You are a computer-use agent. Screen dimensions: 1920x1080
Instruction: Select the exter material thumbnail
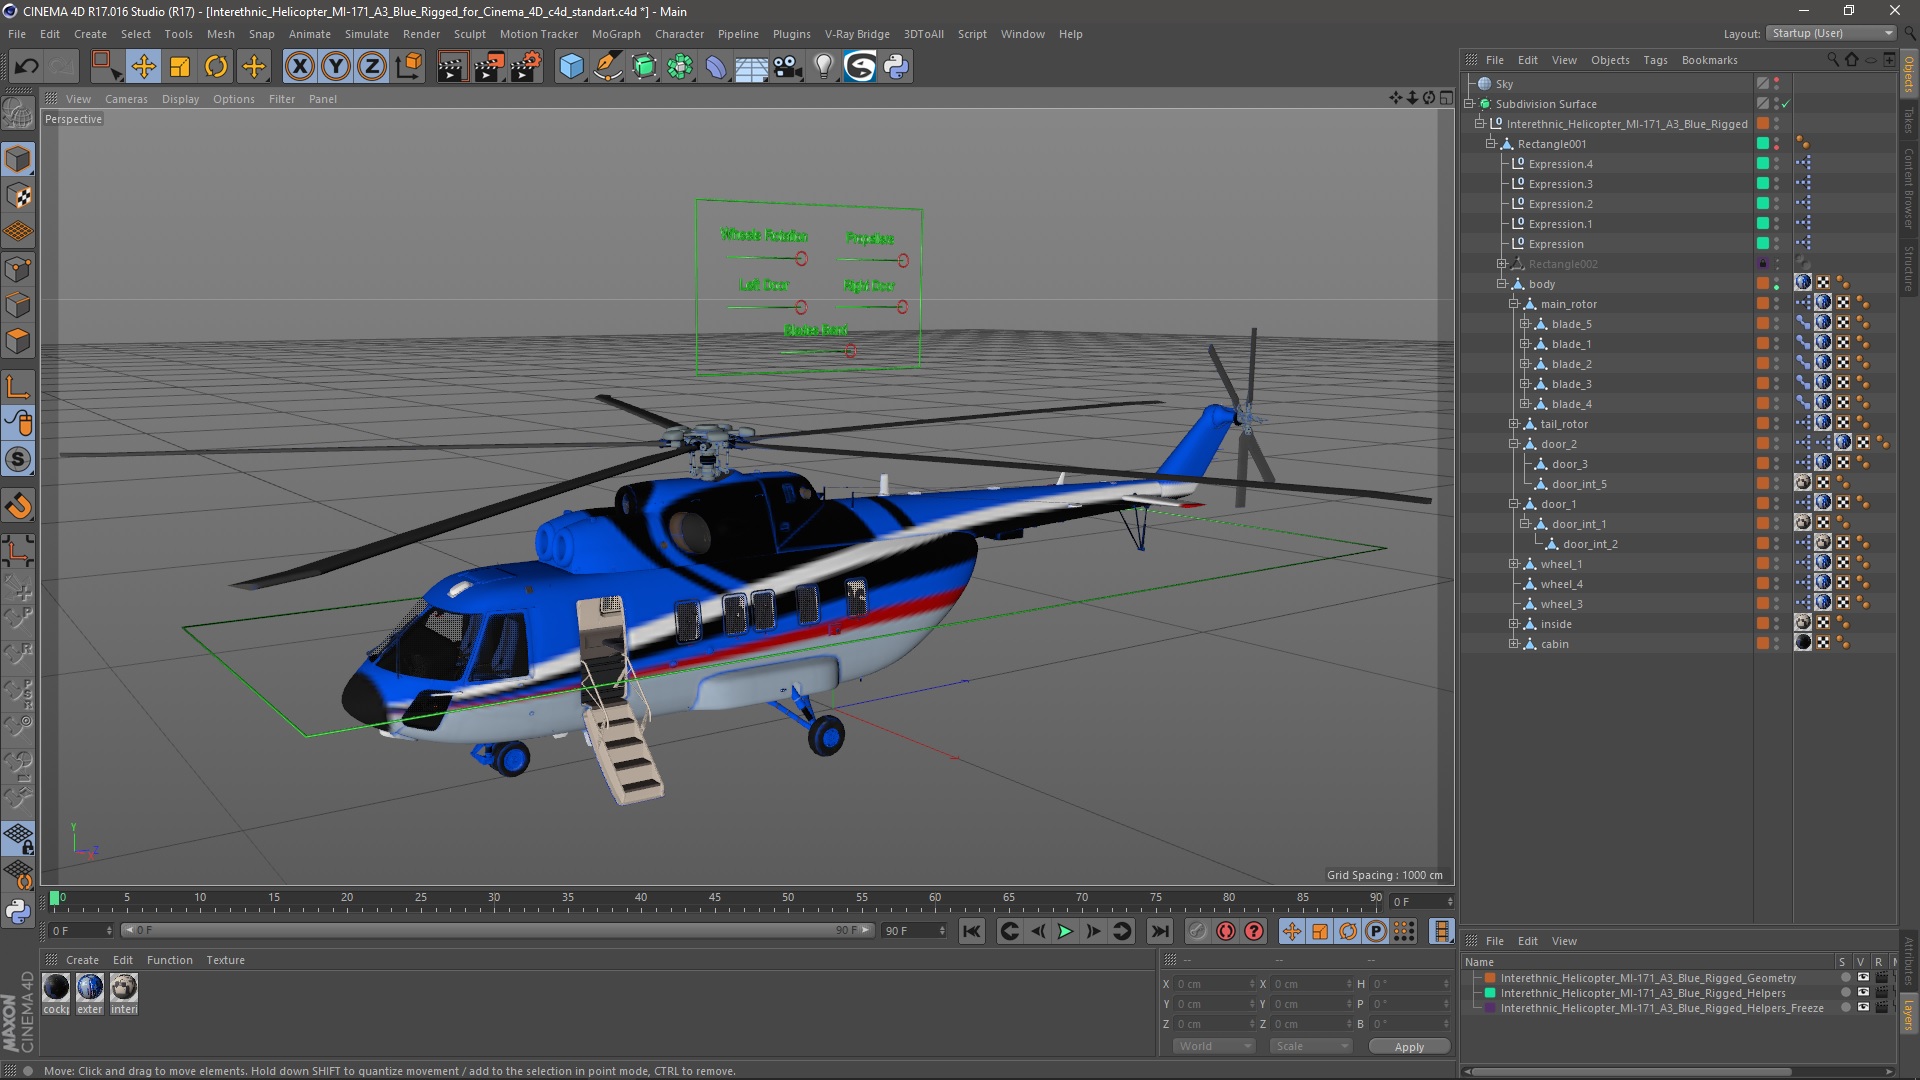pyautogui.click(x=90, y=988)
